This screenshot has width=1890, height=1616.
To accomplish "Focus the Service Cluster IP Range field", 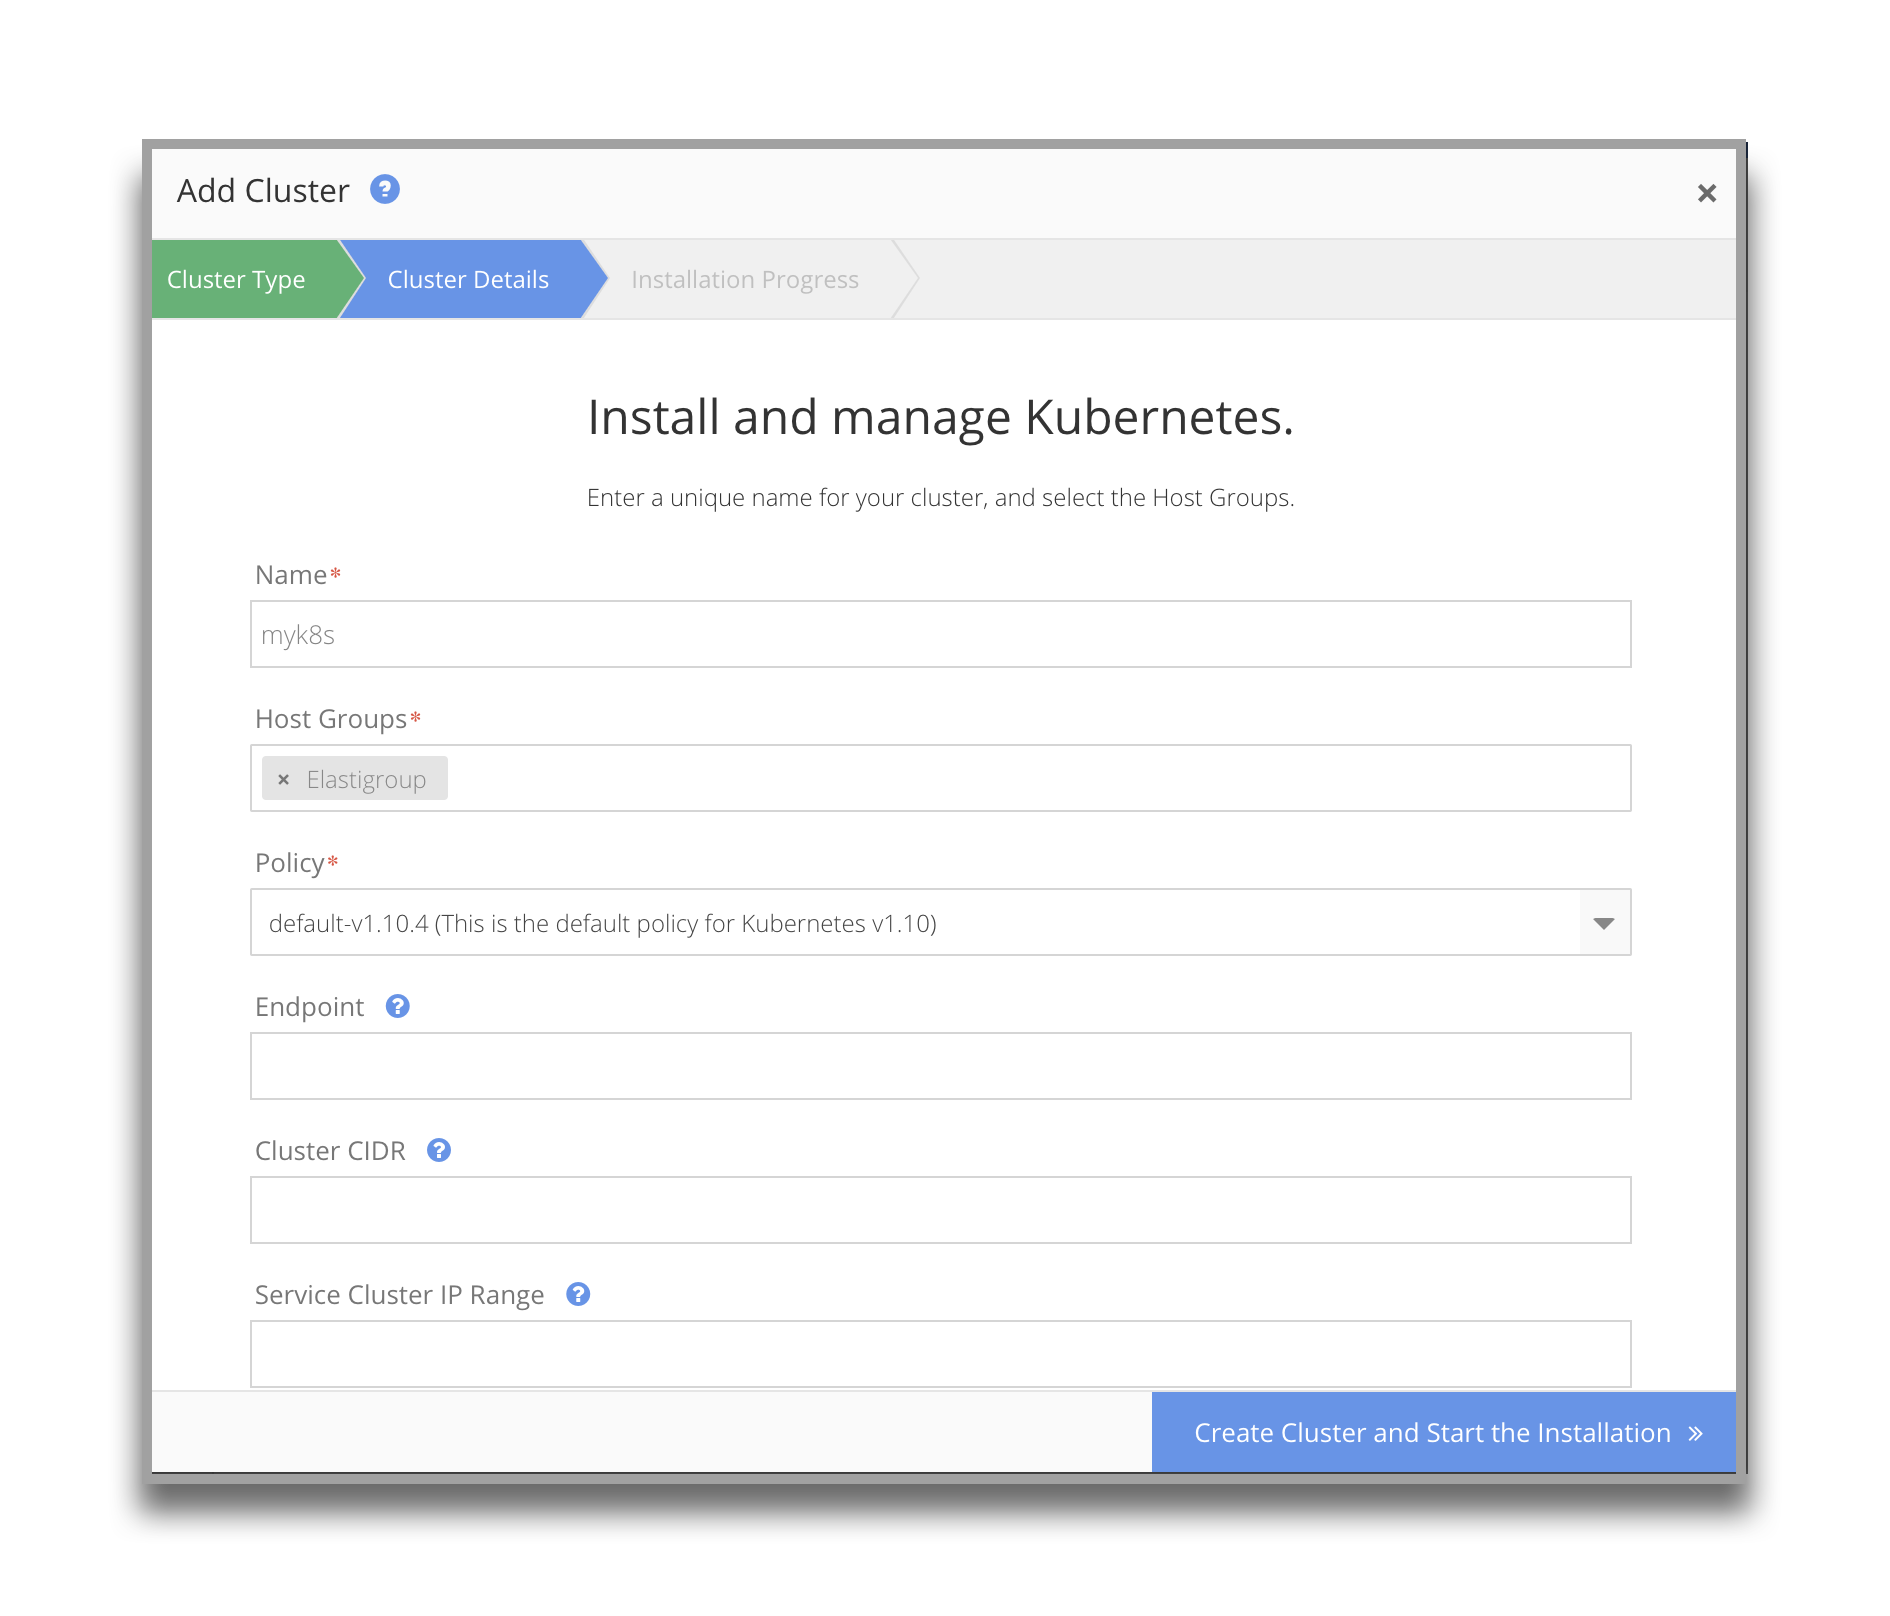I will [940, 1354].
